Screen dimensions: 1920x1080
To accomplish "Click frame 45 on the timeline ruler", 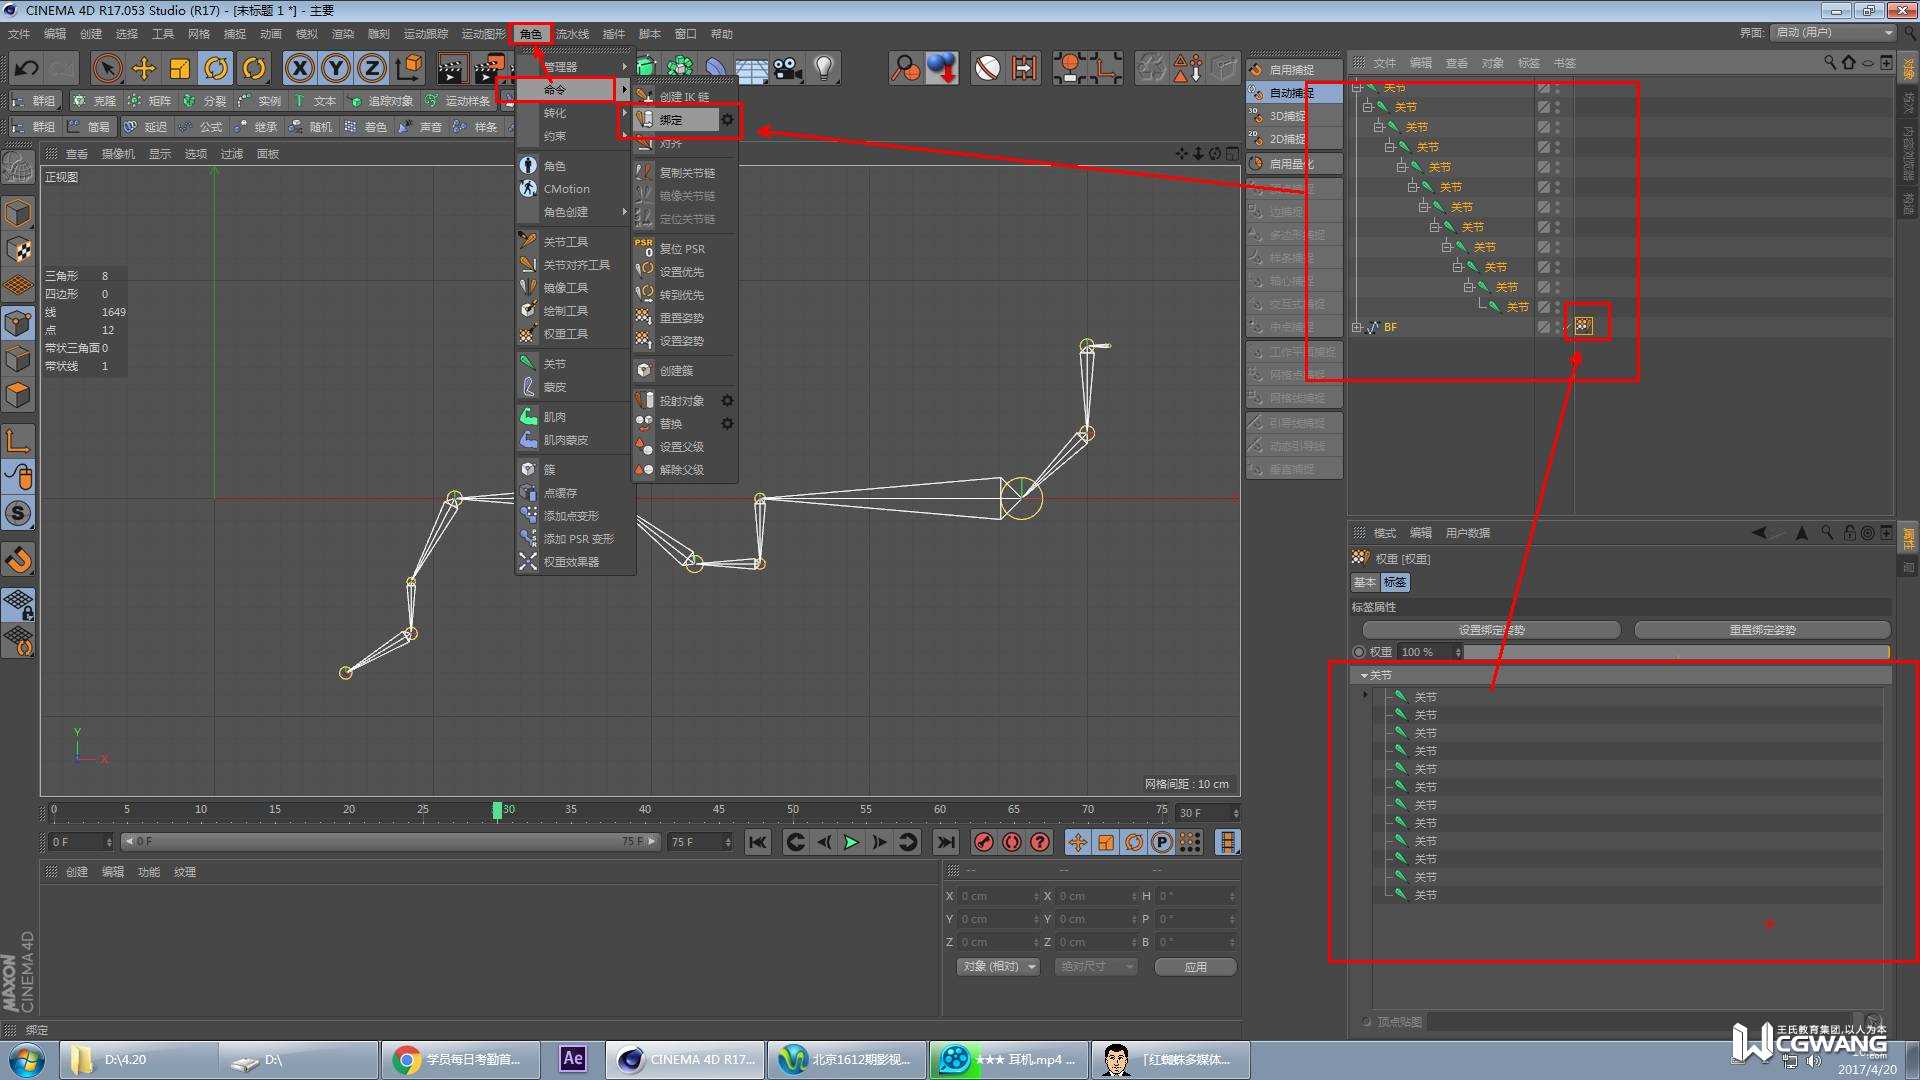I will (719, 809).
